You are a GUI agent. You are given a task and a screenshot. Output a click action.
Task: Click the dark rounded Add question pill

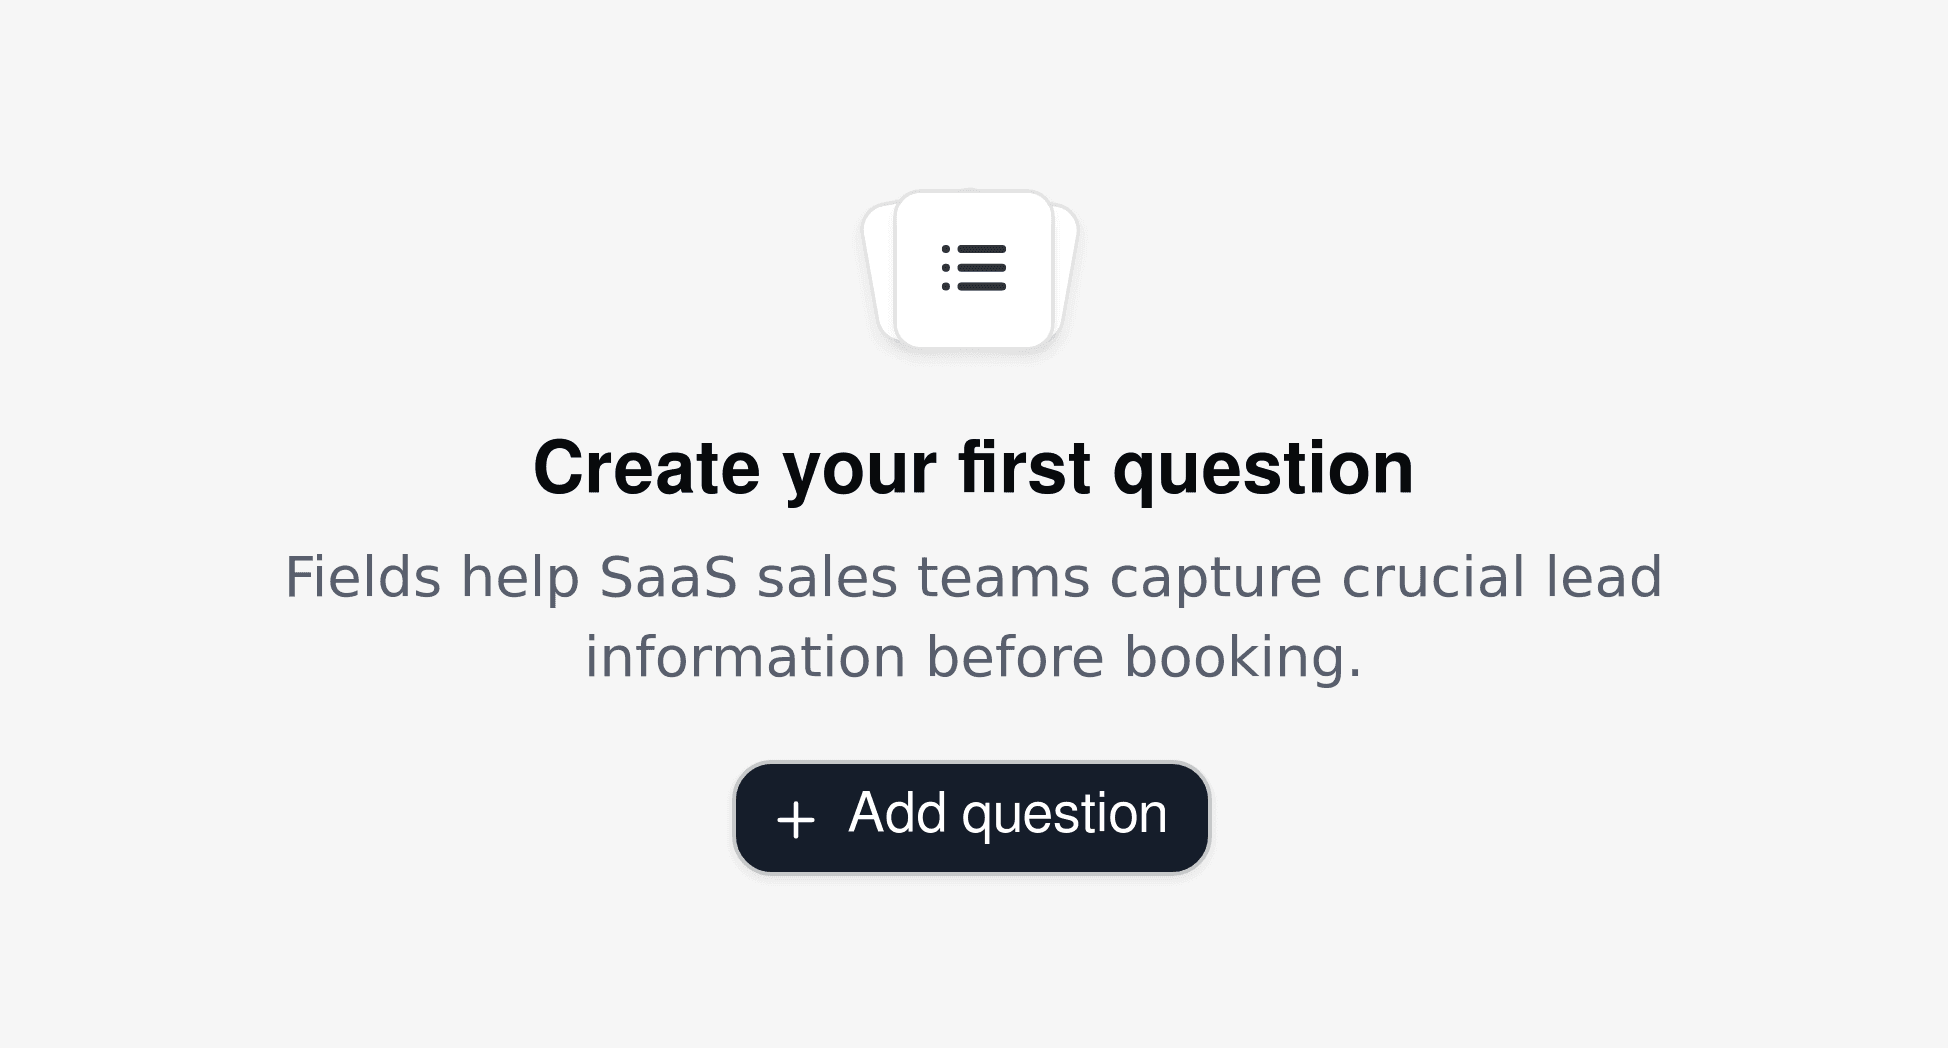tap(971, 817)
